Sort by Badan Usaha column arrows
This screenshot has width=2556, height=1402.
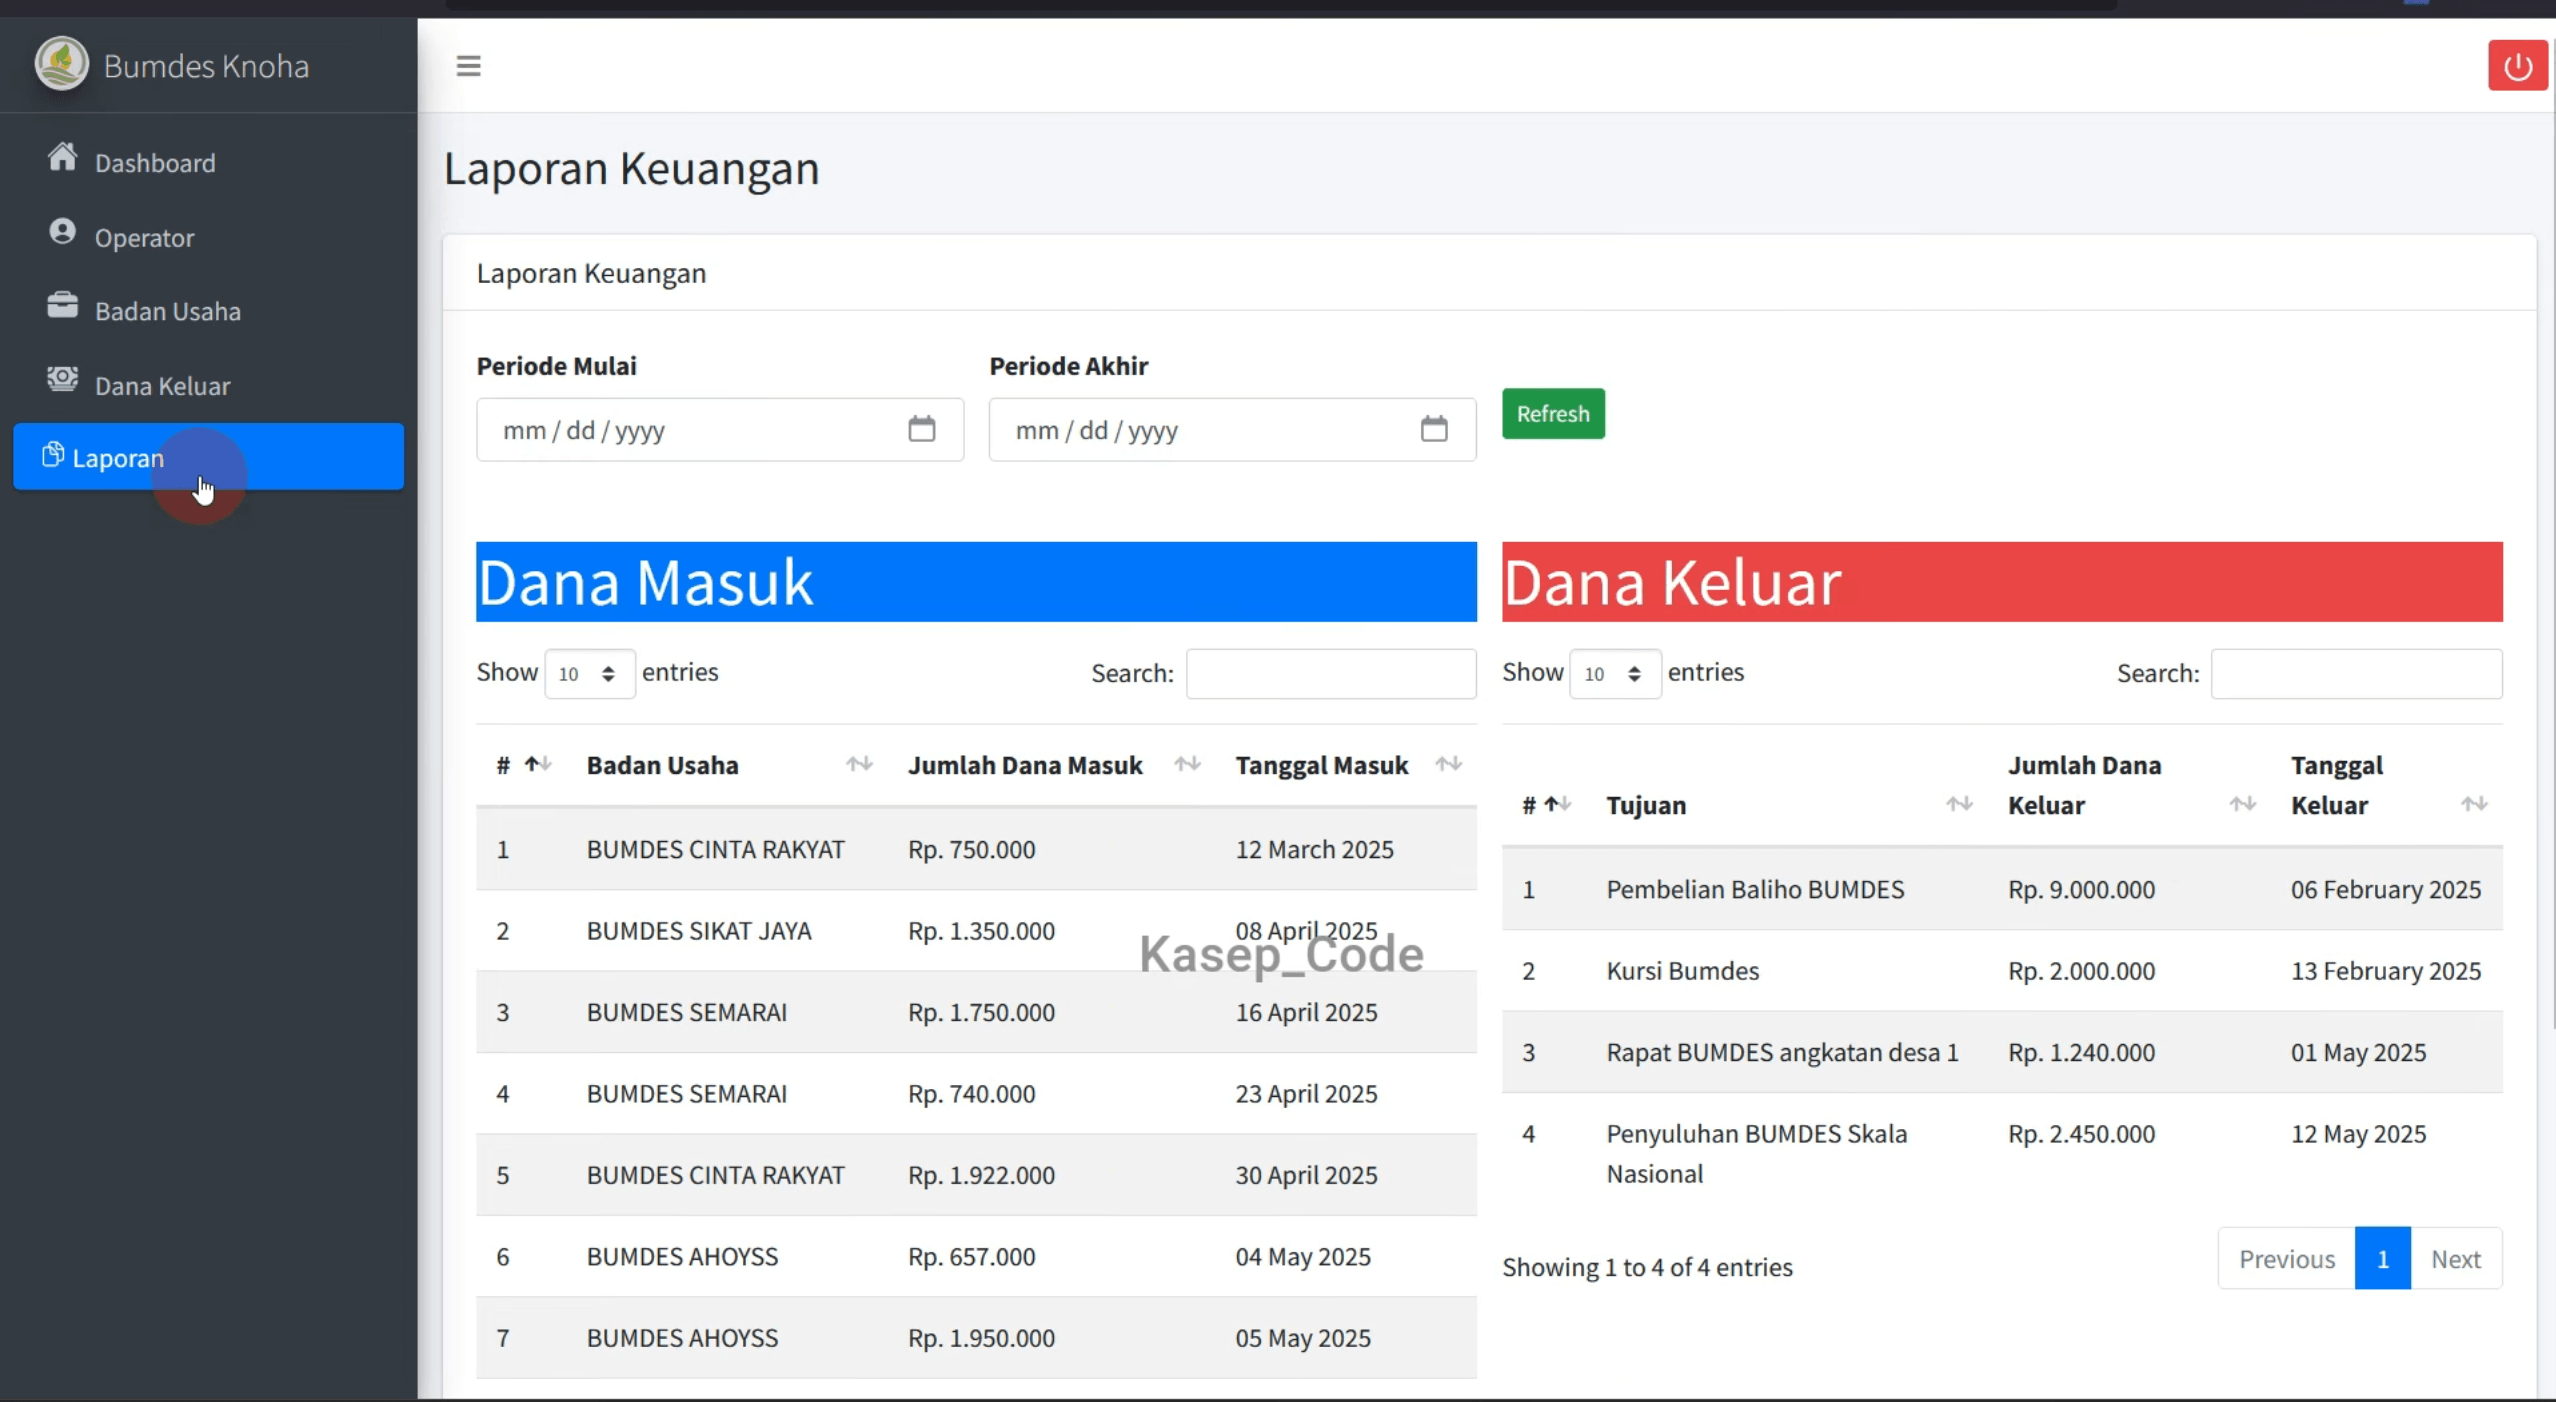tap(859, 765)
